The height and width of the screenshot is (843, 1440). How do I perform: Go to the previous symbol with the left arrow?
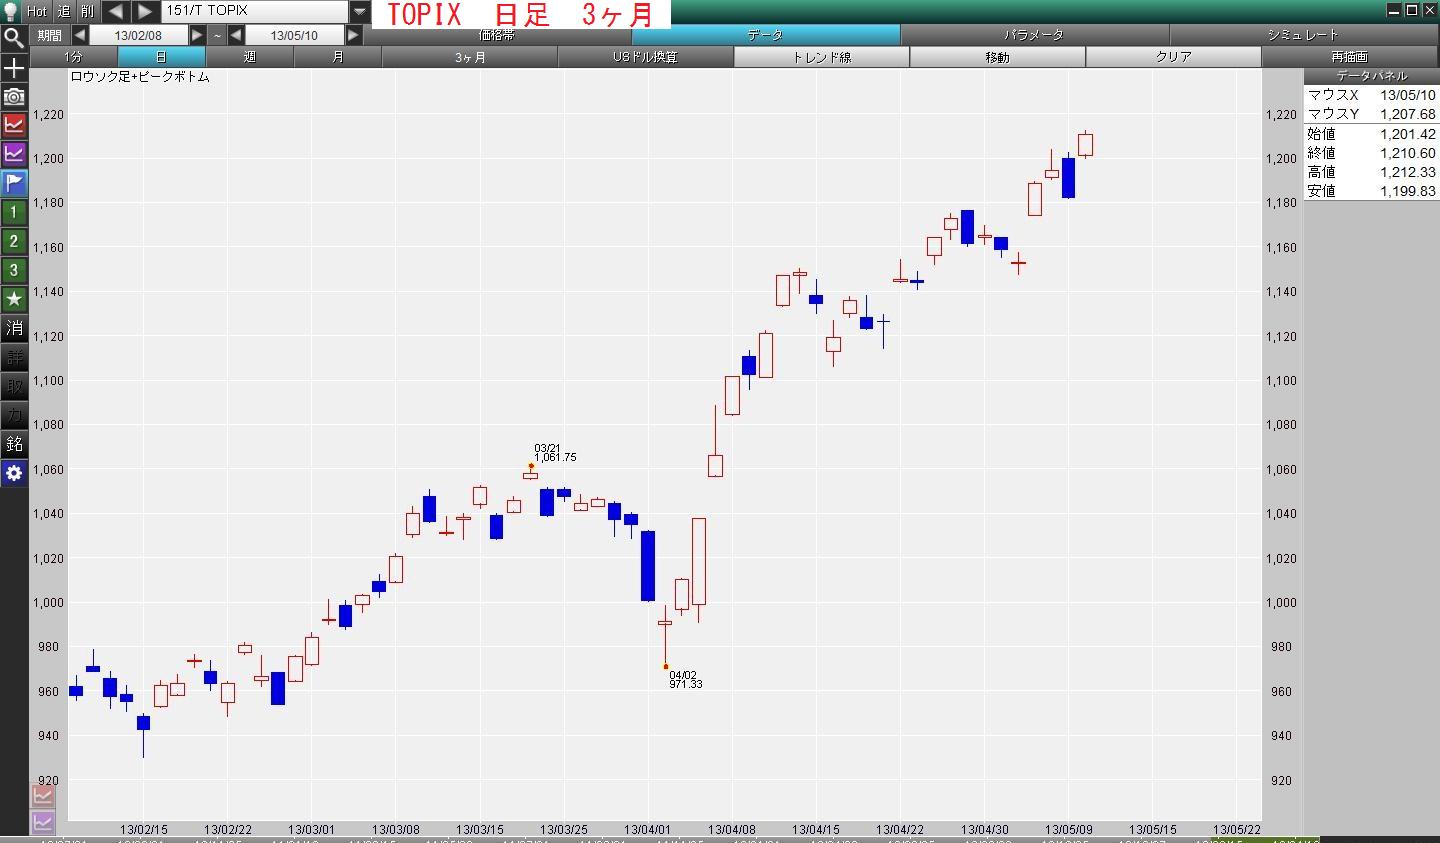tap(116, 11)
